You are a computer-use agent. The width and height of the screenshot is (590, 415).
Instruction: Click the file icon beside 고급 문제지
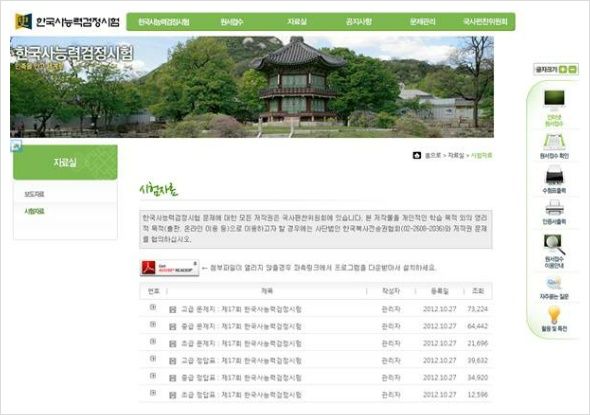point(172,310)
